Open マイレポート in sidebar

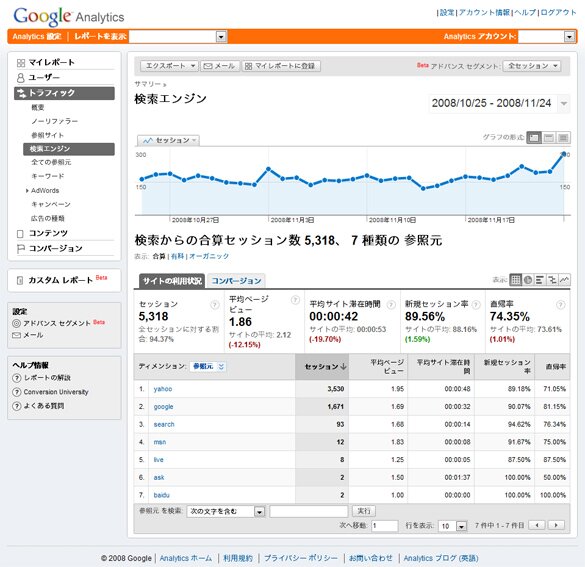51,62
